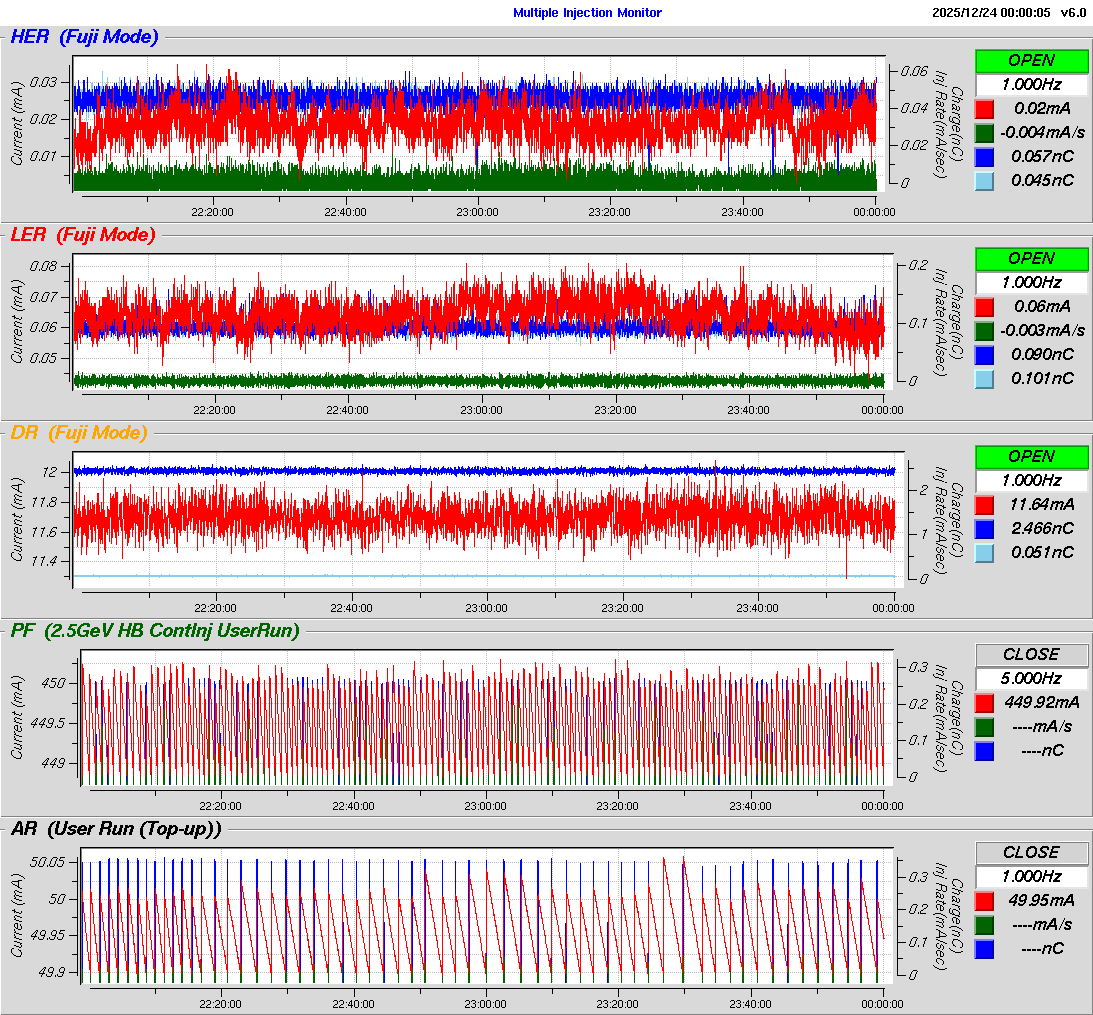The height and width of the screenshot is (1015, 1093).
Task: Click the green swatch beside HER -0.004mA/s
Action: pos(985,133)
